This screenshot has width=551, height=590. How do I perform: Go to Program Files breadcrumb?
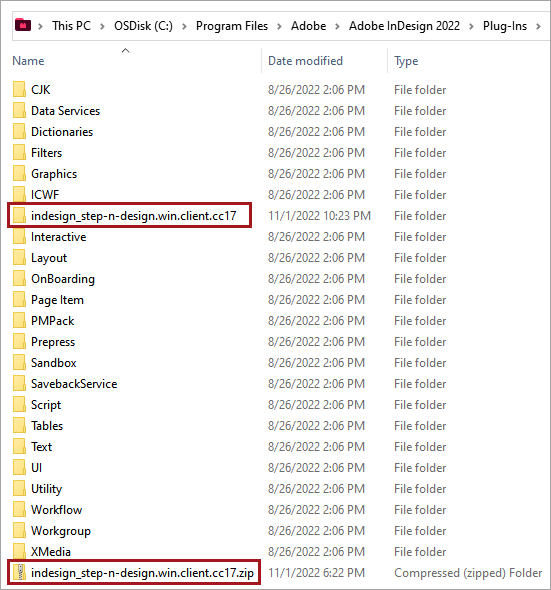(x=232, y=26)
